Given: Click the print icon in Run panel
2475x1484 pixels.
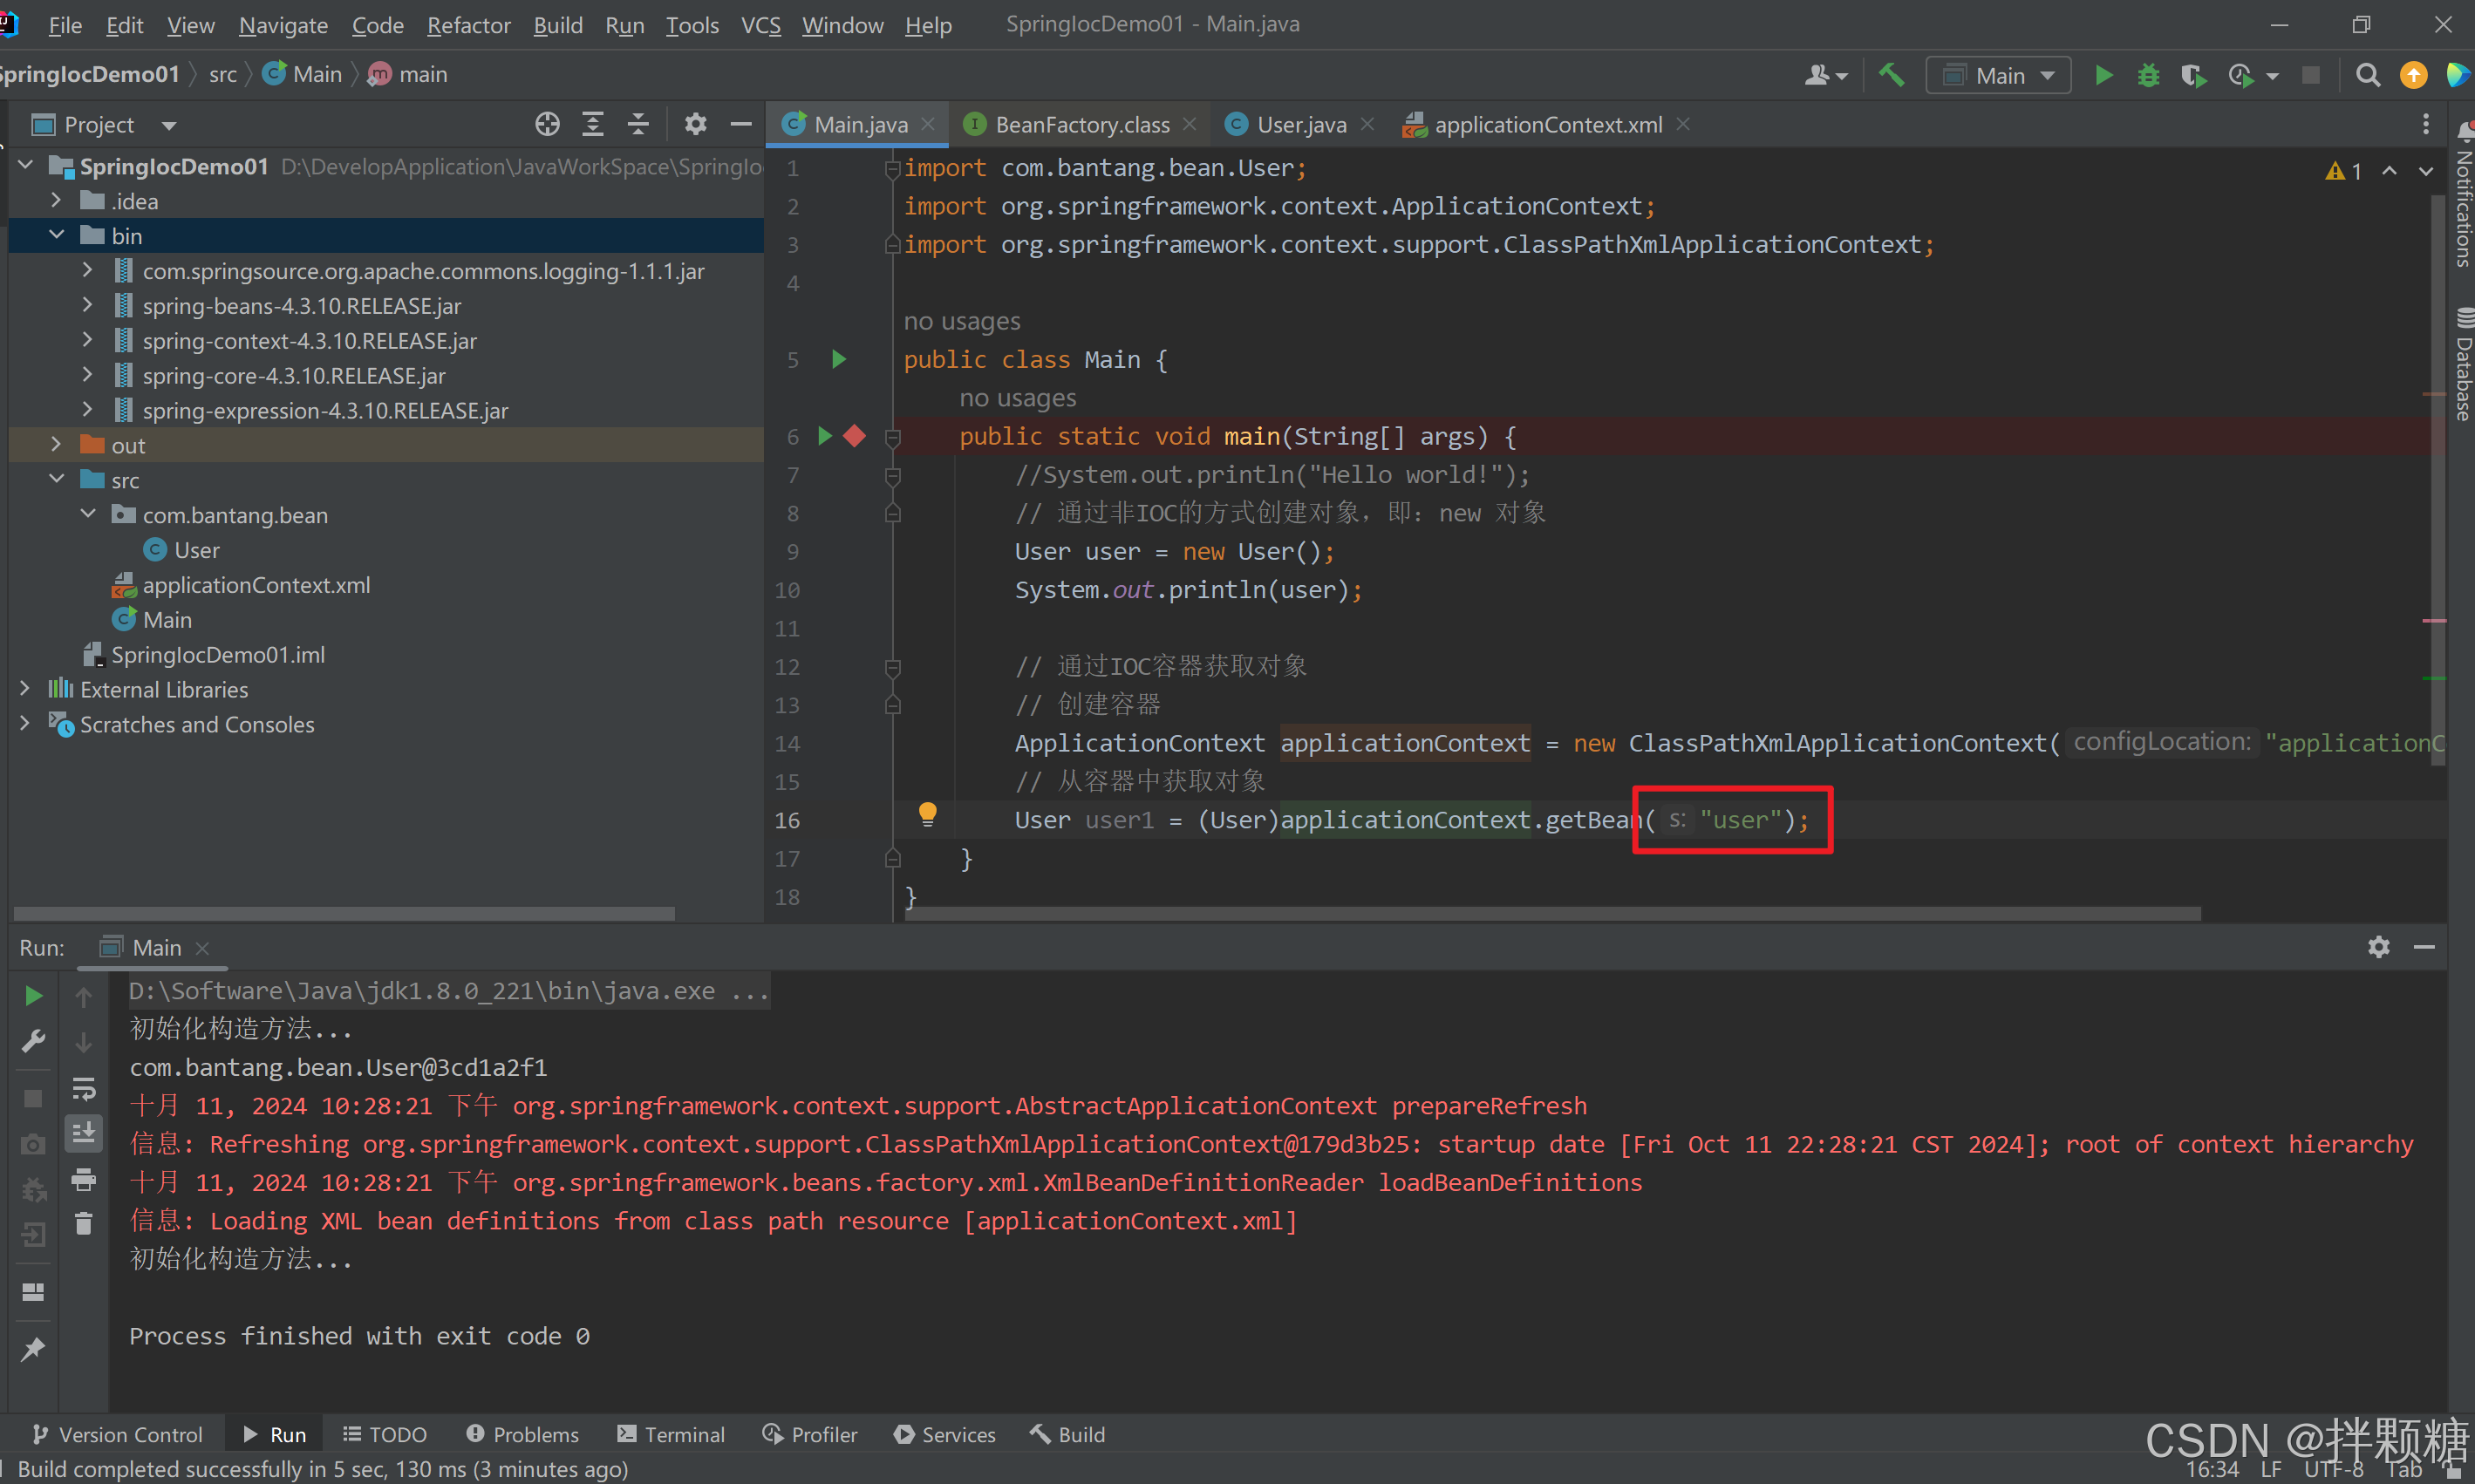Looking at the screenshot, I should [84, 1180].
